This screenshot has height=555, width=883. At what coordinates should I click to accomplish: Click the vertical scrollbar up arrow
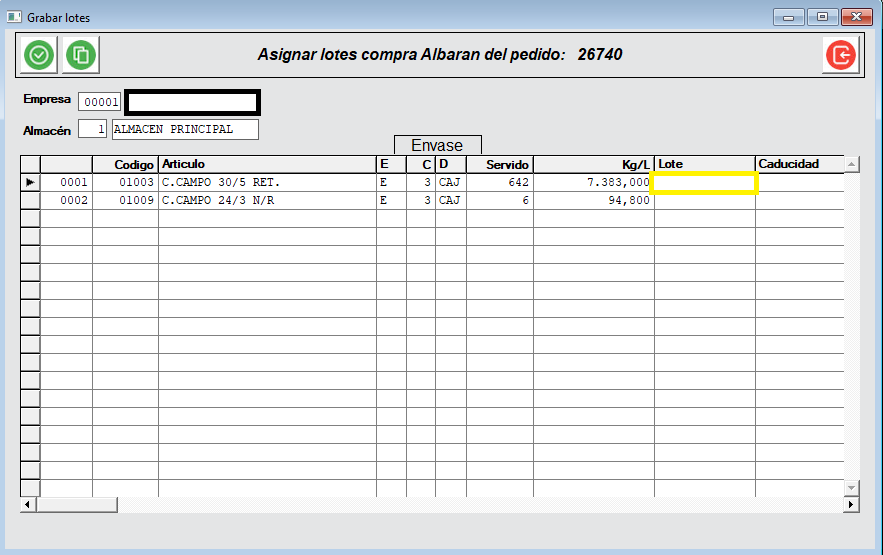coord(851,164)
